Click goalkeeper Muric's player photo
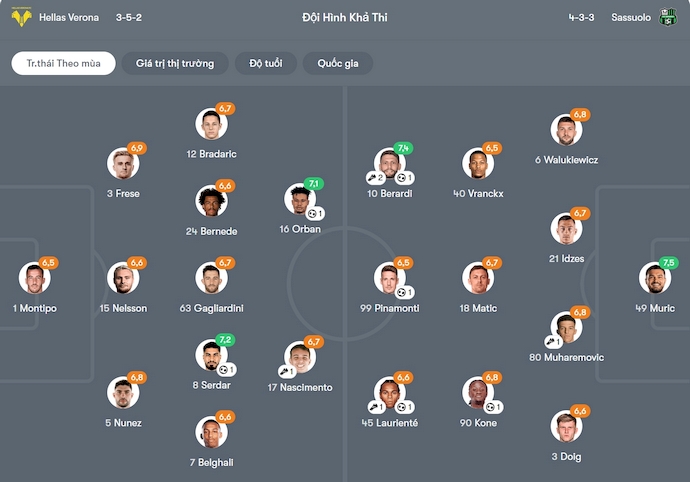Image resolution: width=690 pixels, height=482 pixels. tap(655, 279)
